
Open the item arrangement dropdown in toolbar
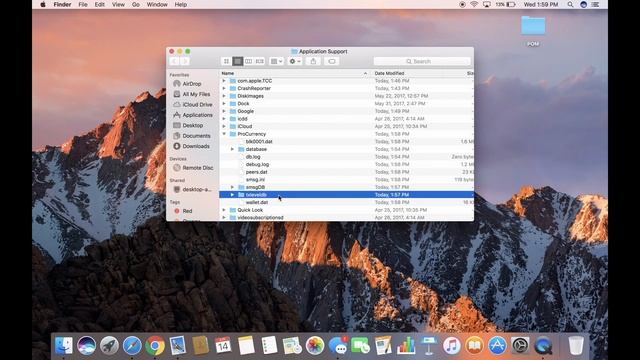(x=276, y=61)
